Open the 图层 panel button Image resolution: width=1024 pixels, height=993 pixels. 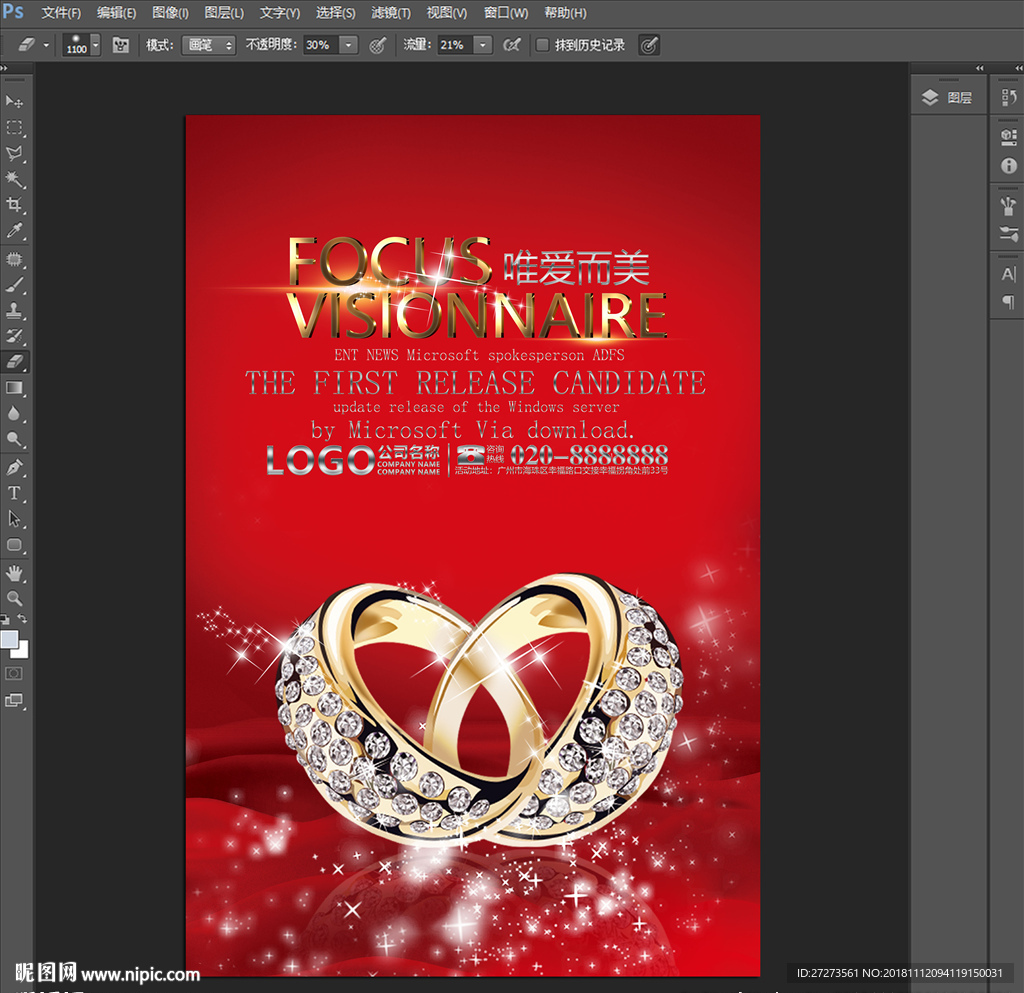point(948,97)
